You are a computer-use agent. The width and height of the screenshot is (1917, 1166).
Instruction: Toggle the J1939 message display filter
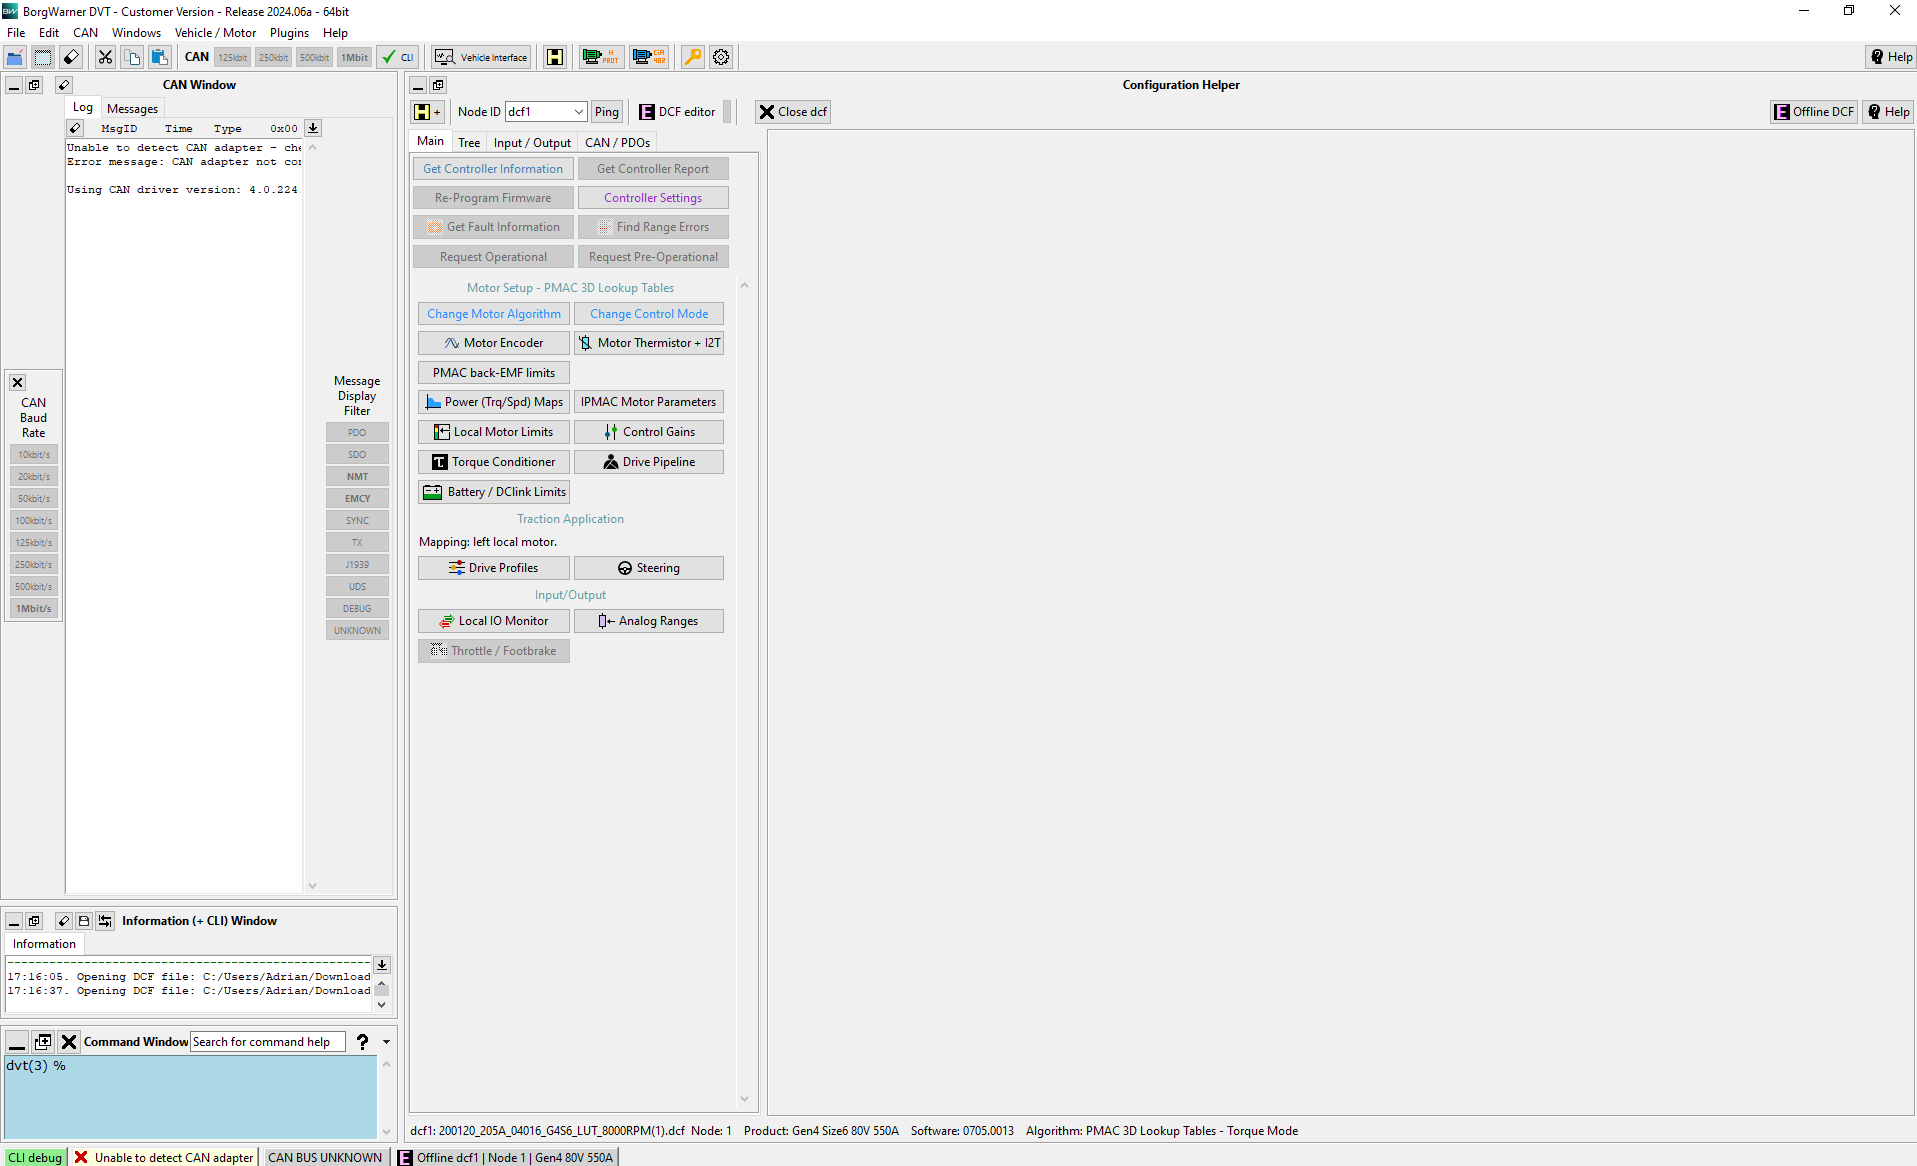coord(357,565)
